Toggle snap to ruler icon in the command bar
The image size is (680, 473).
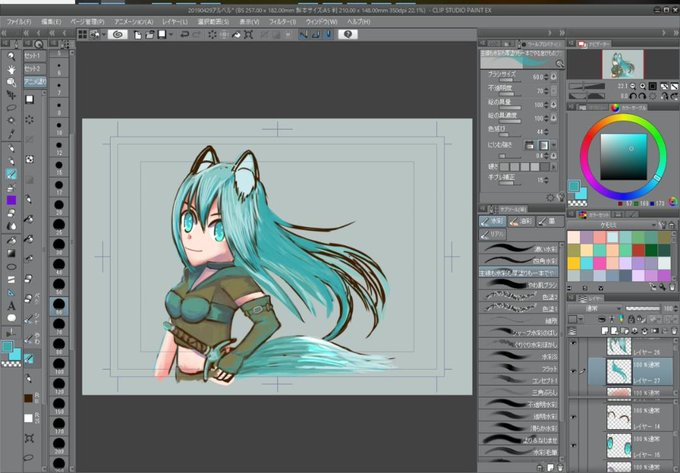pyautogui.click(x=303, y=35)
